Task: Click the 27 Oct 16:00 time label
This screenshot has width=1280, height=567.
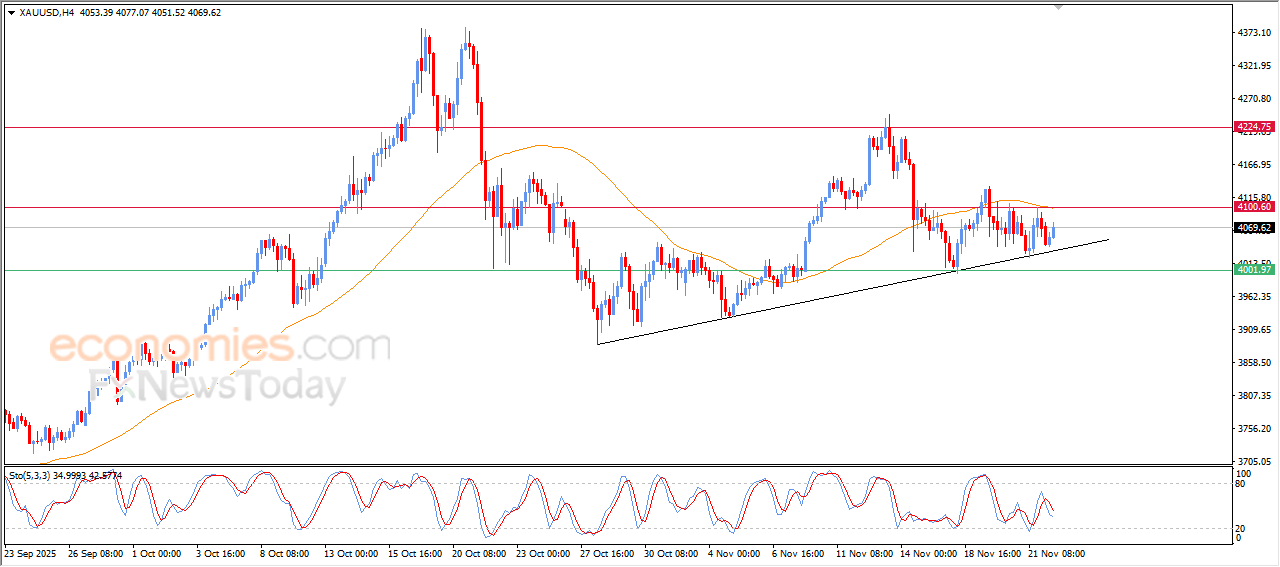Action: 608,553
